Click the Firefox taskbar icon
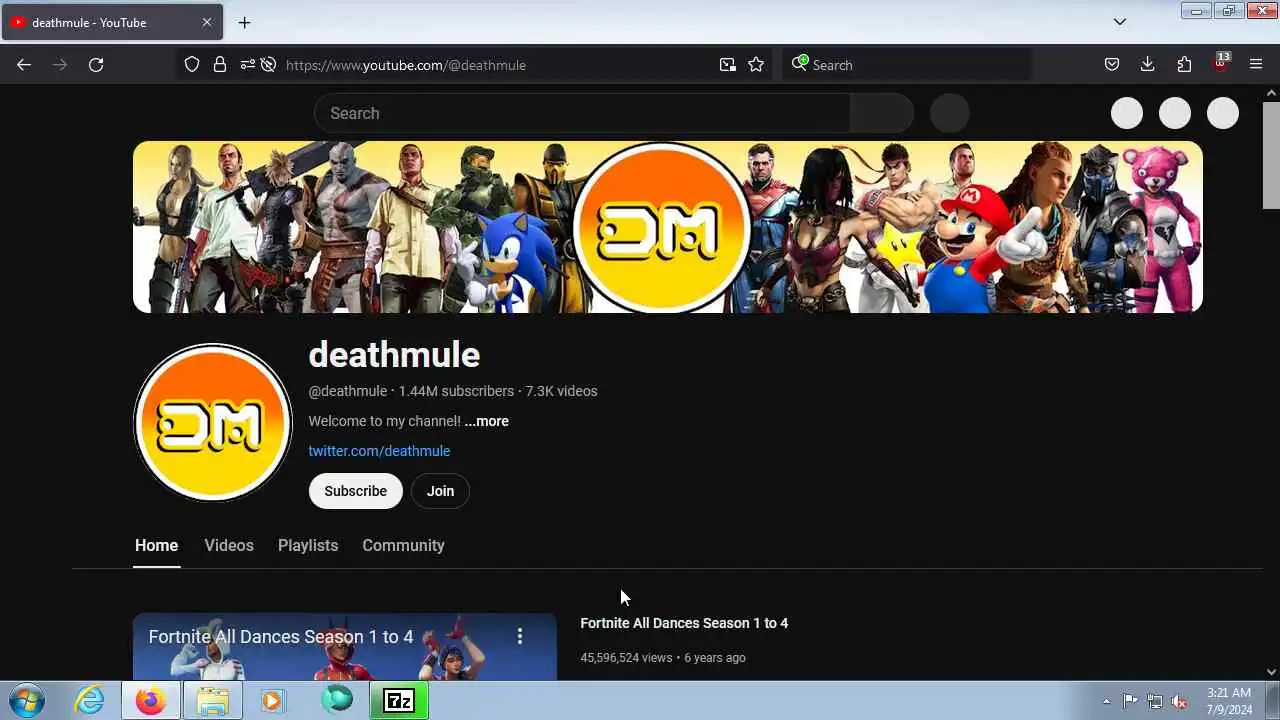 pyautogui.click(x=151, y=700)
